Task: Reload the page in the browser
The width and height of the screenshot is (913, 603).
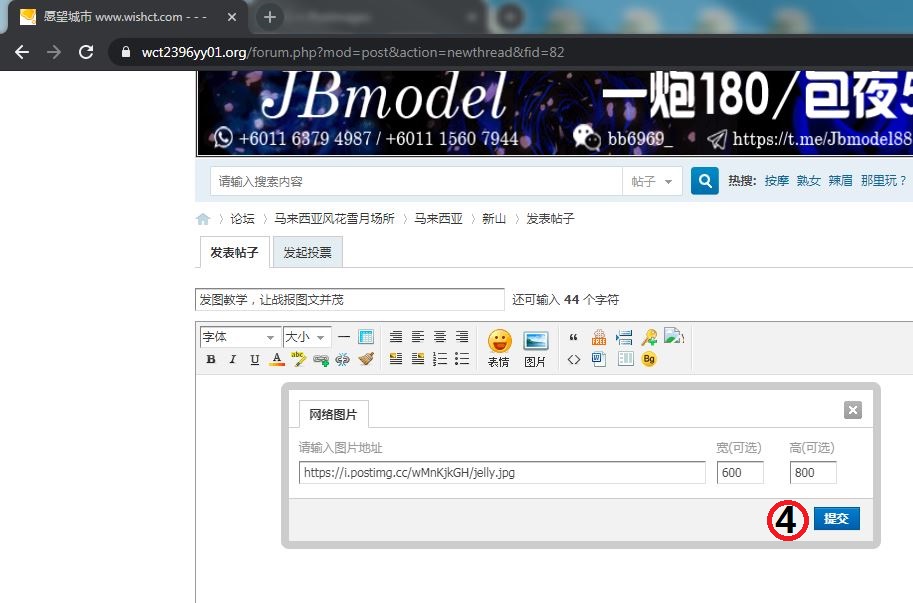Action: (86, 52)
